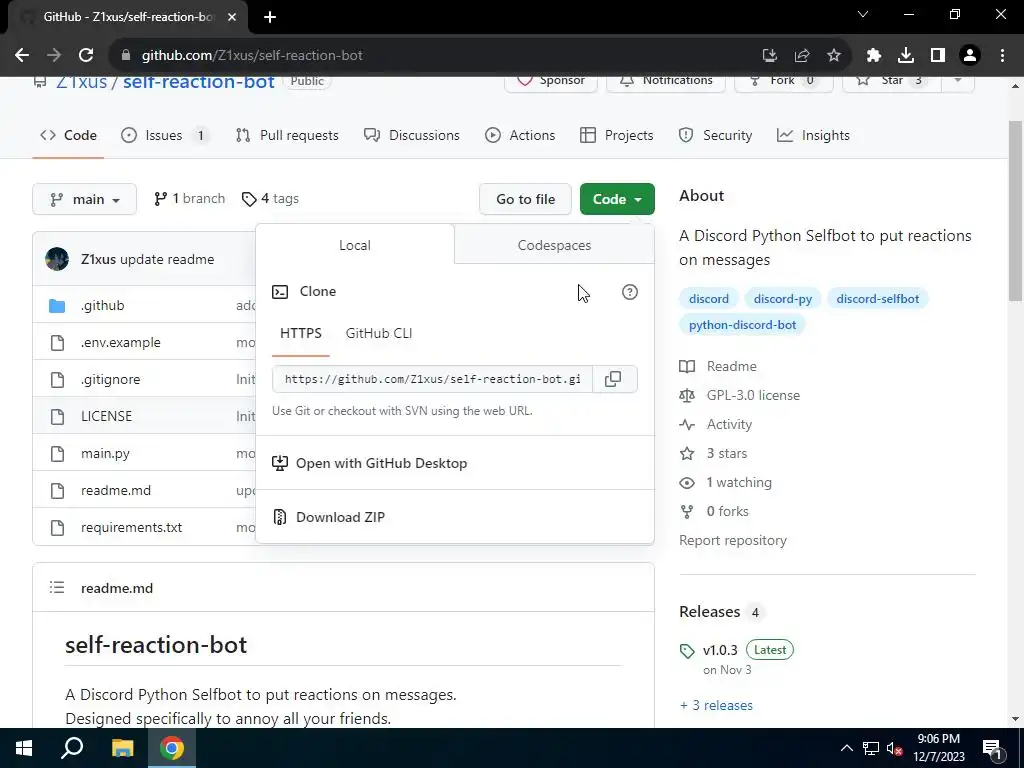This screenshot has height=768, width=1024.
Task: Open the Chrome extensions puzzle icon
Action: [874, 56]
